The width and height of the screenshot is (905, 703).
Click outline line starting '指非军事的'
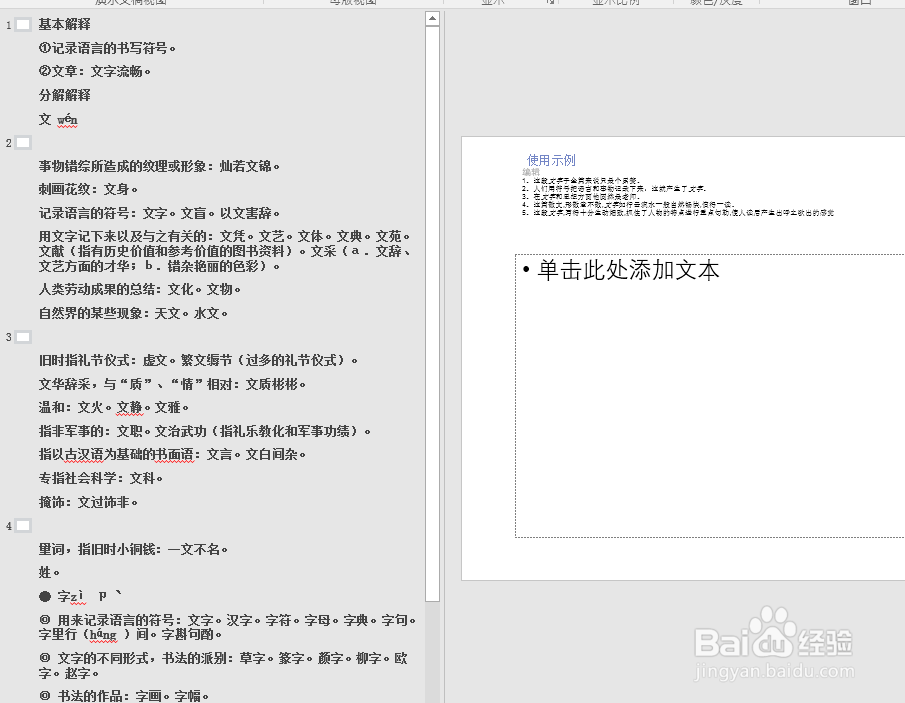[x=205, y=431]
